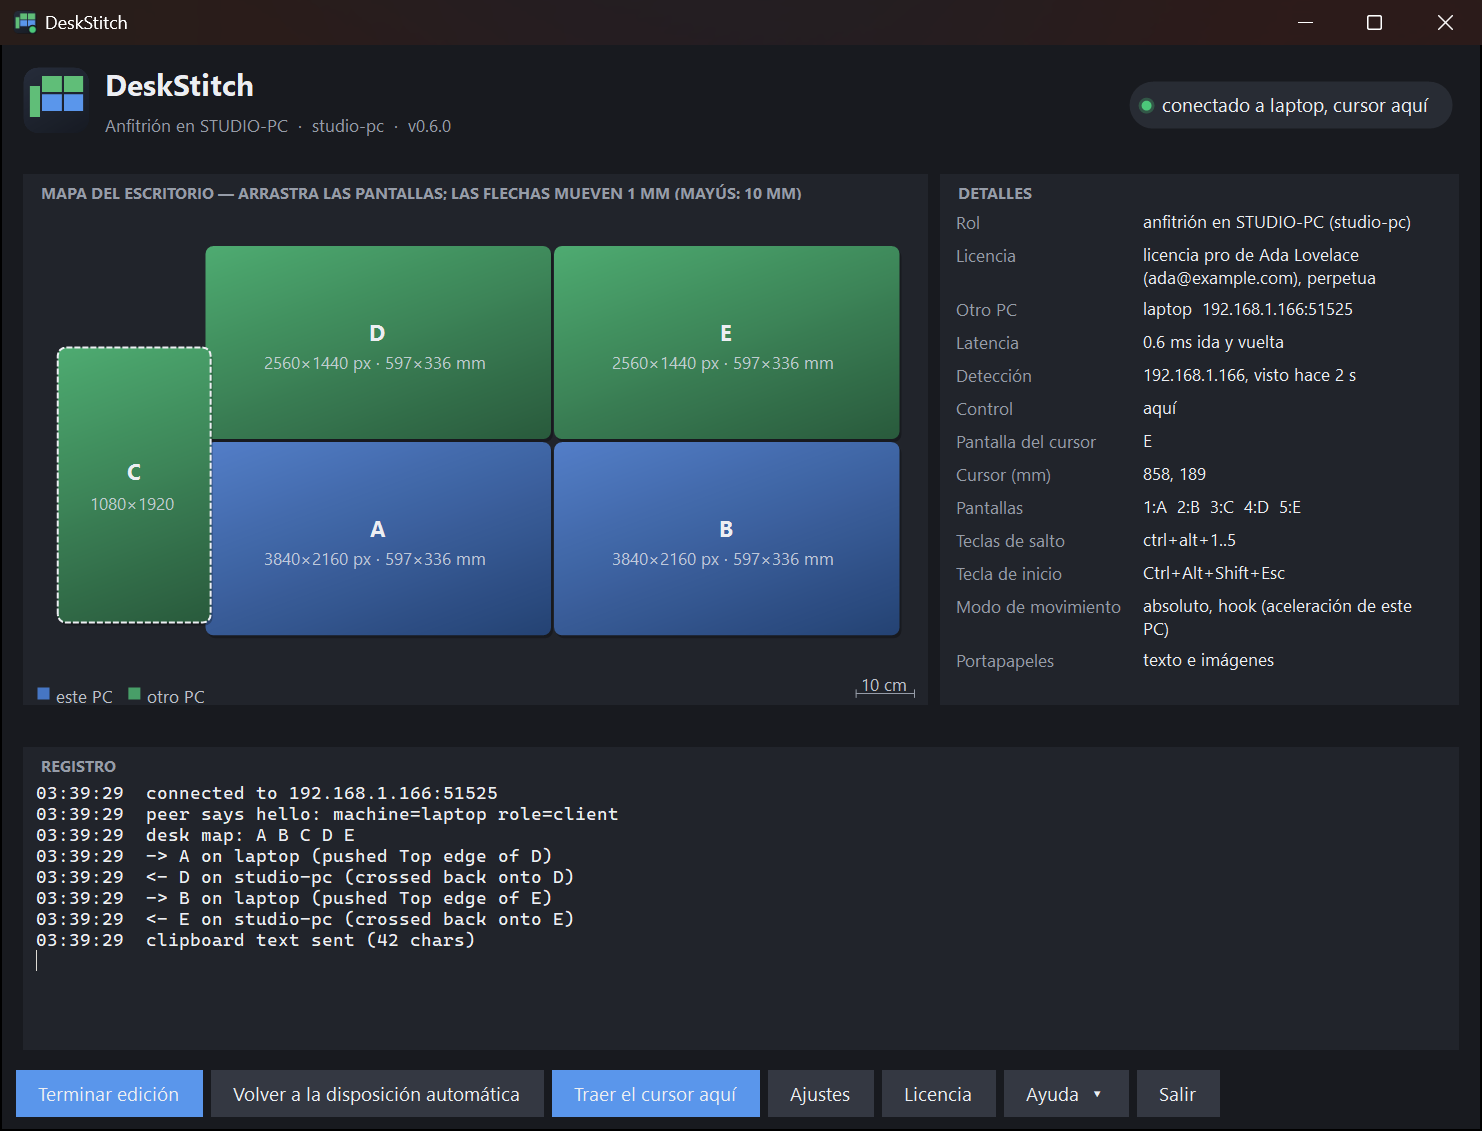Image resolution: width=1482 pixels, height=1131 pixels.
Task: Click the log line 'connected to 192.168.1.166:51525'
Action: pos(267,793)
